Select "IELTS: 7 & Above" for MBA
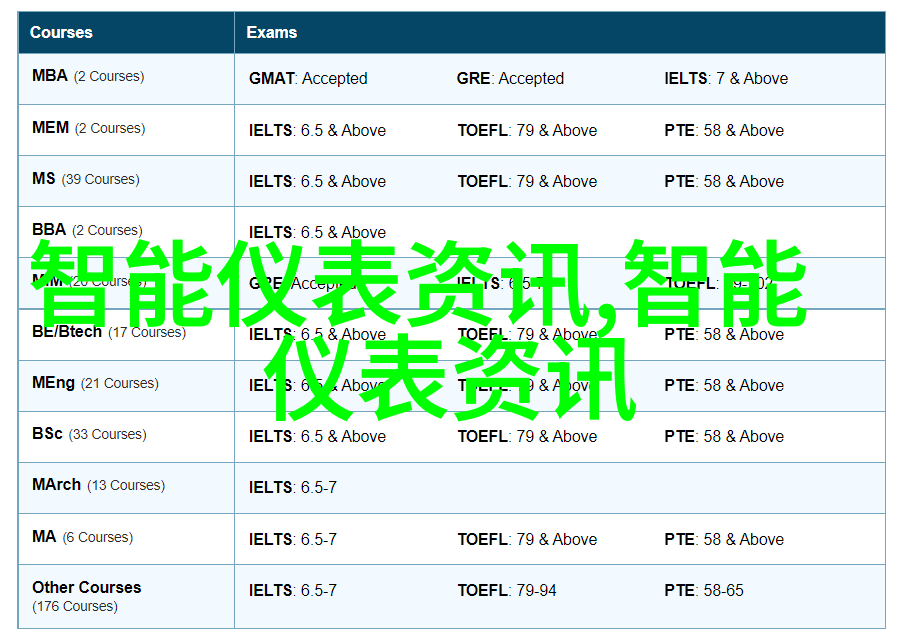Screen dimensions: 901x639 pyautogui.click(x=726, y=78)
